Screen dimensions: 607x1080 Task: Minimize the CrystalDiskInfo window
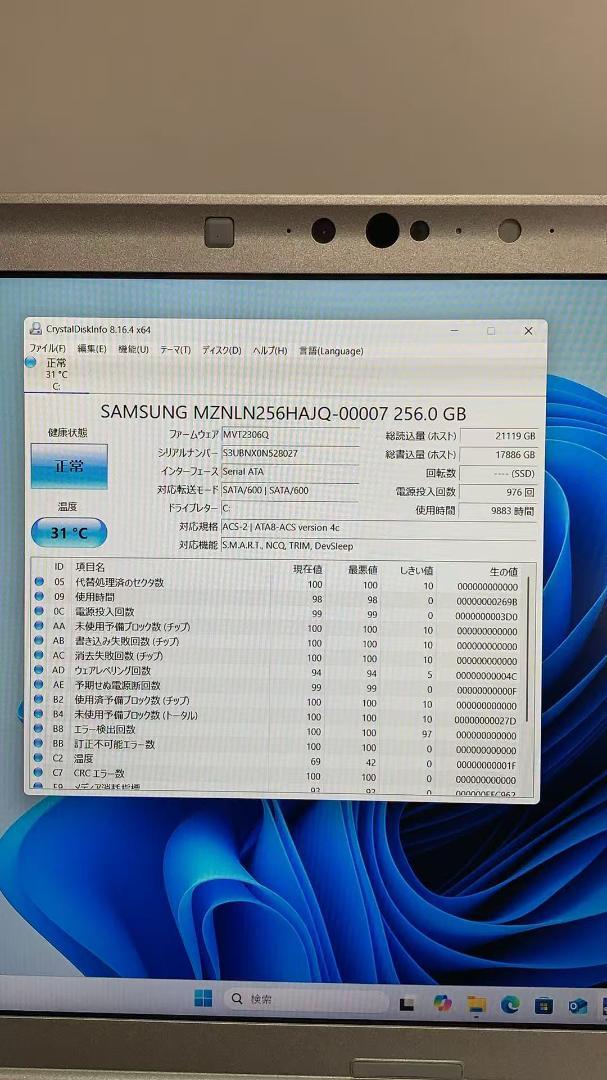(x=455, y=331)
